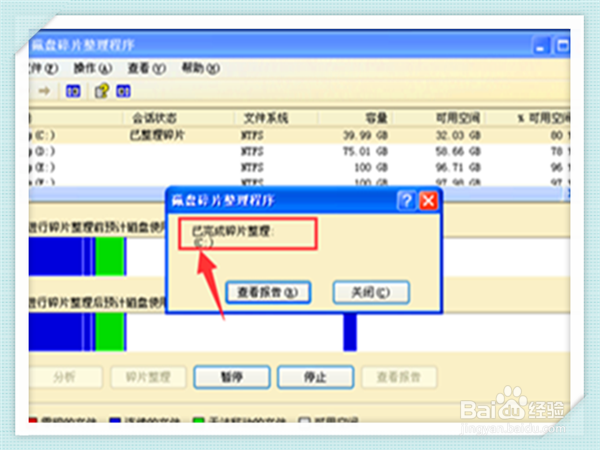Screen dimensions: 600x450
Task: Click the 暂停 pause button
Action: (232, 377)
